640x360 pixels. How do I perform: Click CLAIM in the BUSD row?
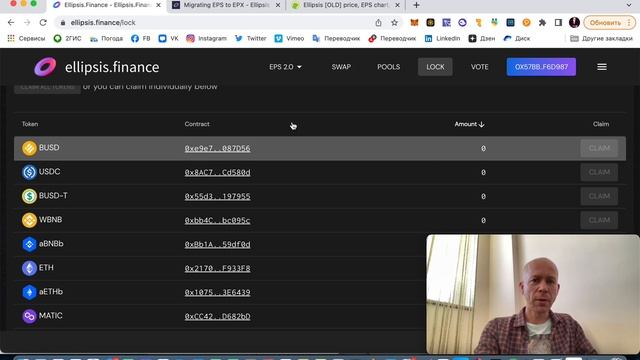(599, 148)
